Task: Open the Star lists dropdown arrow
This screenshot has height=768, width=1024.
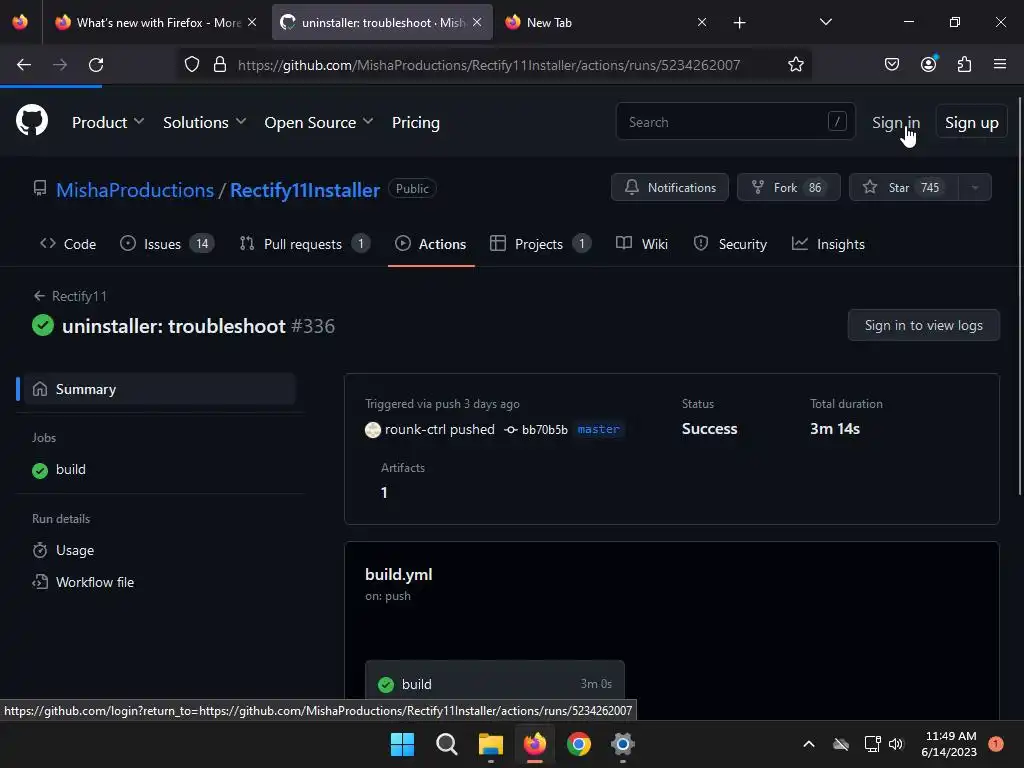Action: [974, 187]
